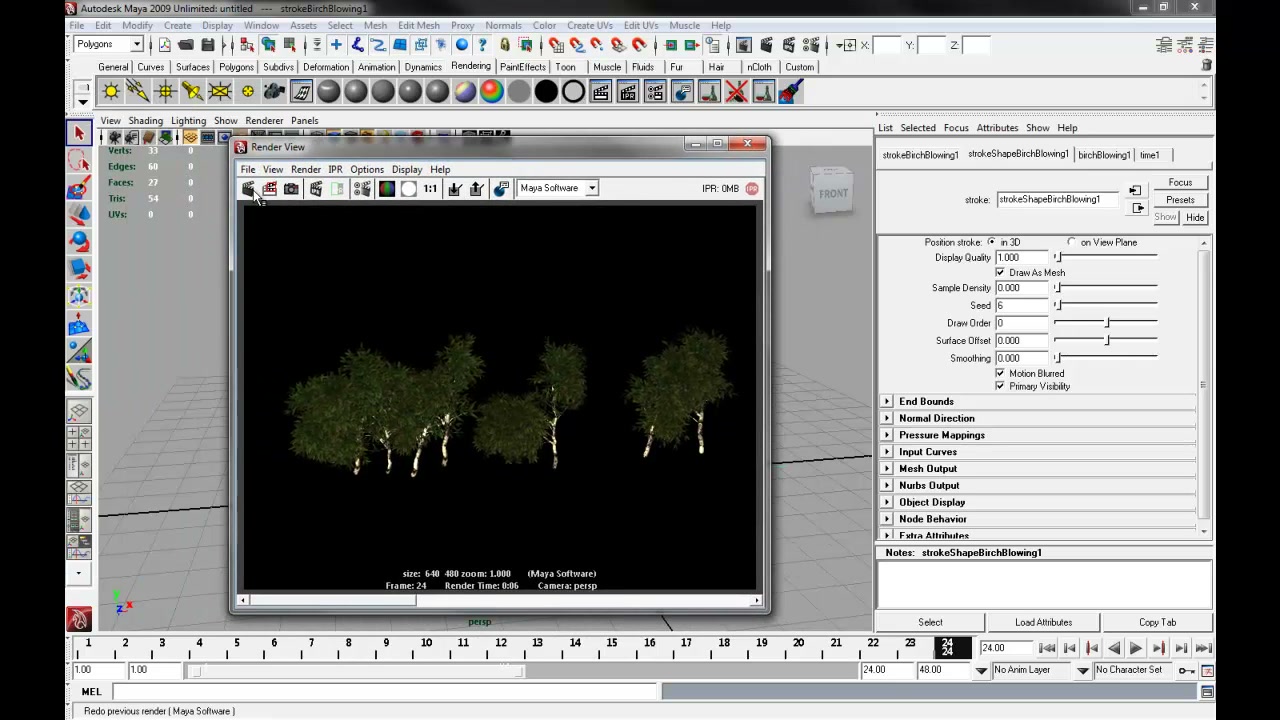Create directional light from the shelf
The width and height of the screenshot is (1280, 720).
tap(138, 92)
